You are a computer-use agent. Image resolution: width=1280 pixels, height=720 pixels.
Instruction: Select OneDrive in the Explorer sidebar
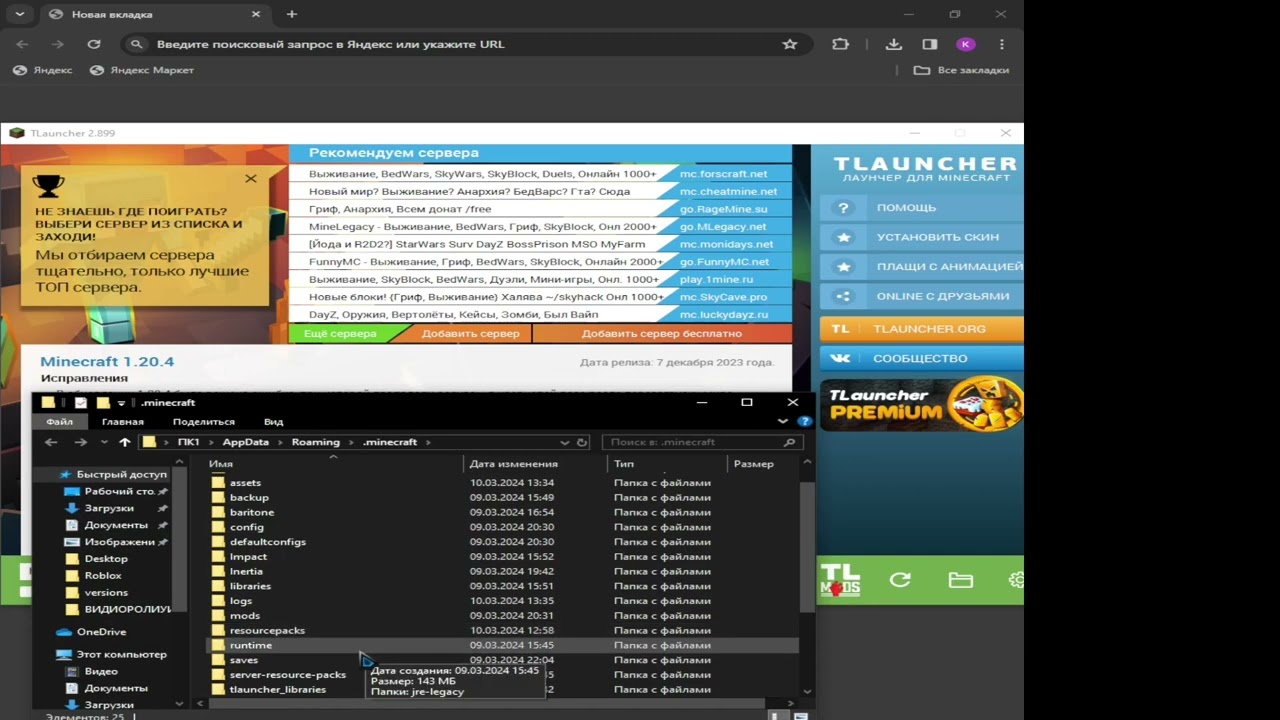(x=101, y=632)
